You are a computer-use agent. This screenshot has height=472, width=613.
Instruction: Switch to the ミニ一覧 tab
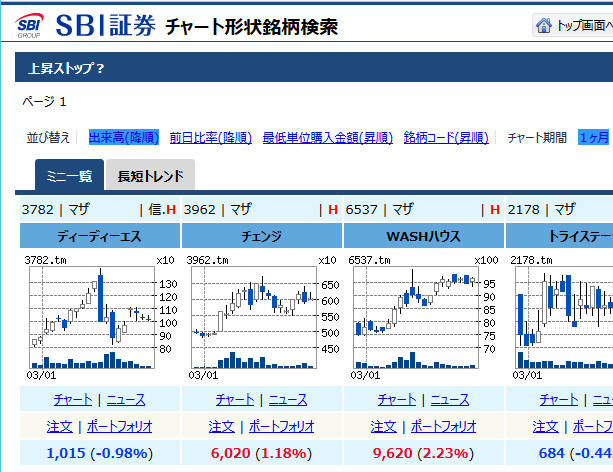click(70, 176)
